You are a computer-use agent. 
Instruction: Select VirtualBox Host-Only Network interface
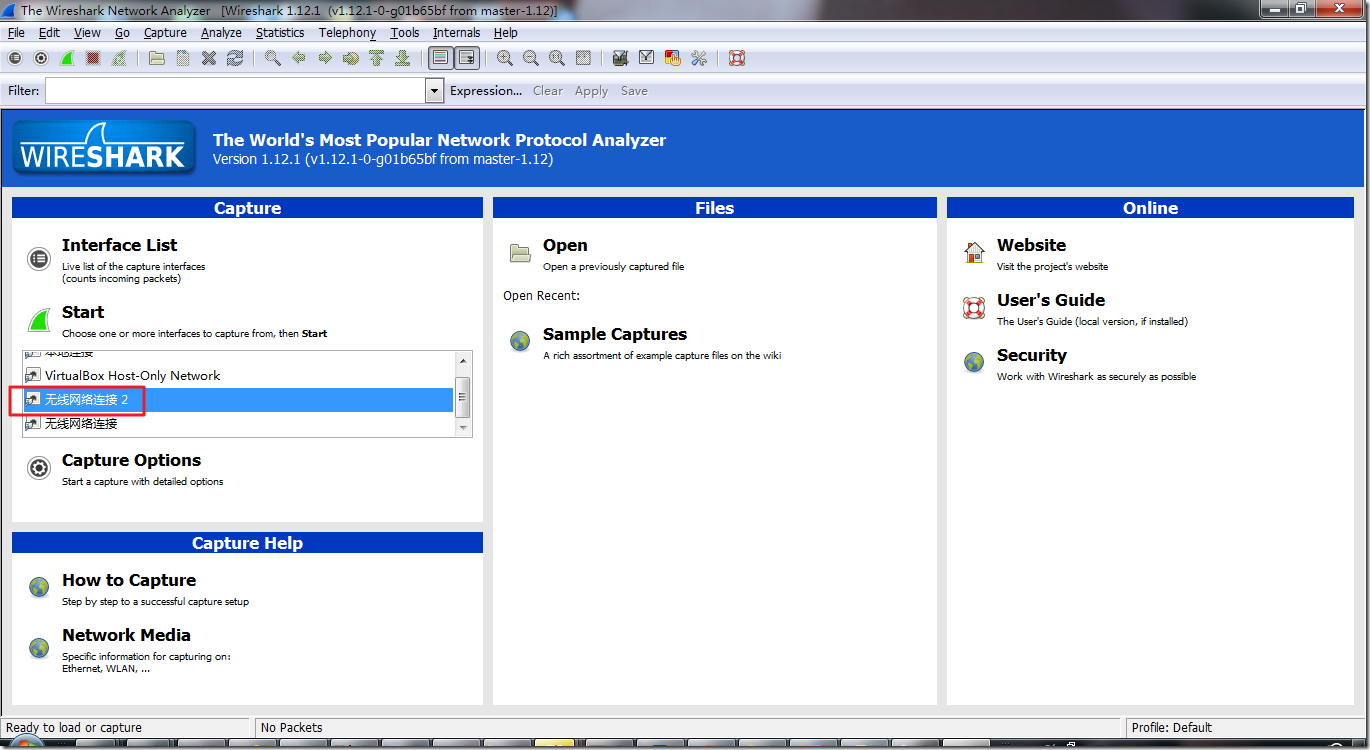pos(238,376)
